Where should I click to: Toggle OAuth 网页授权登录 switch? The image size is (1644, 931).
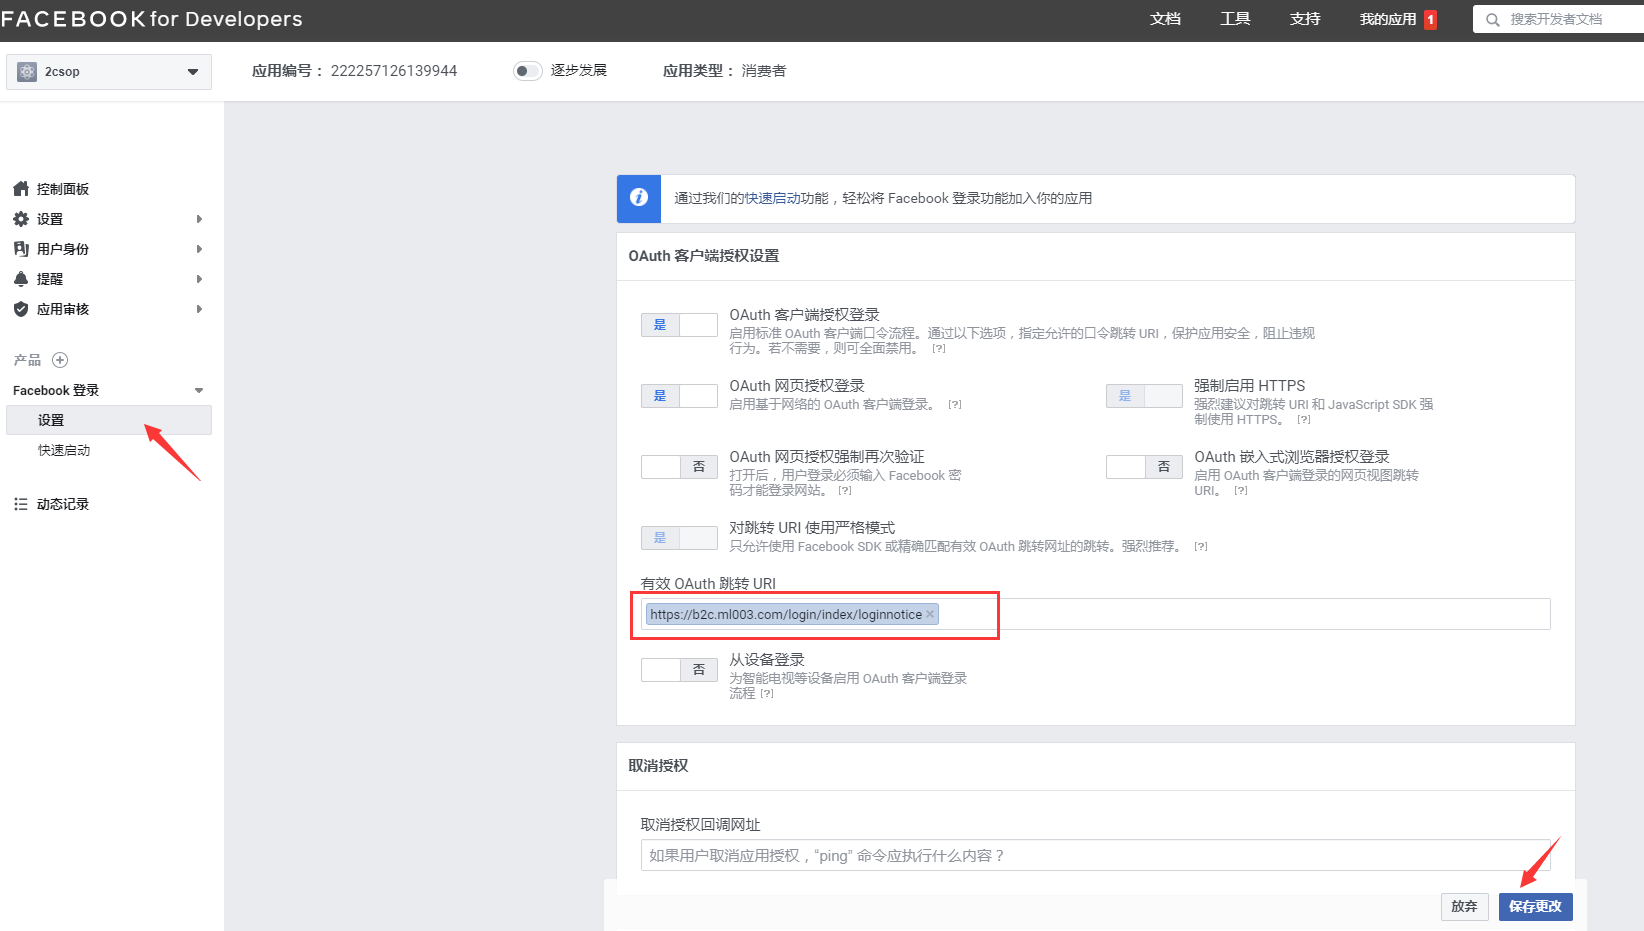click(679, 396)
